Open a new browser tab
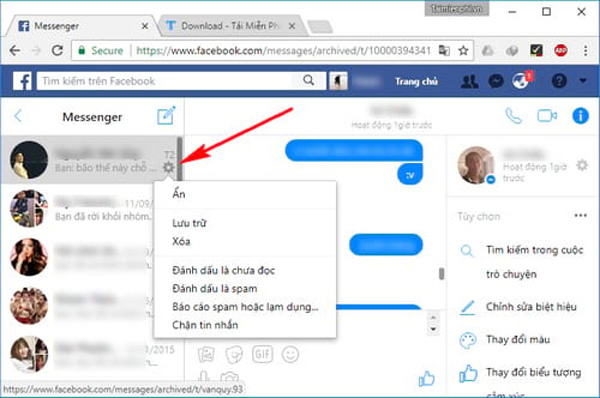Screen dimensions: 600x398 click(x=320, y=26)
